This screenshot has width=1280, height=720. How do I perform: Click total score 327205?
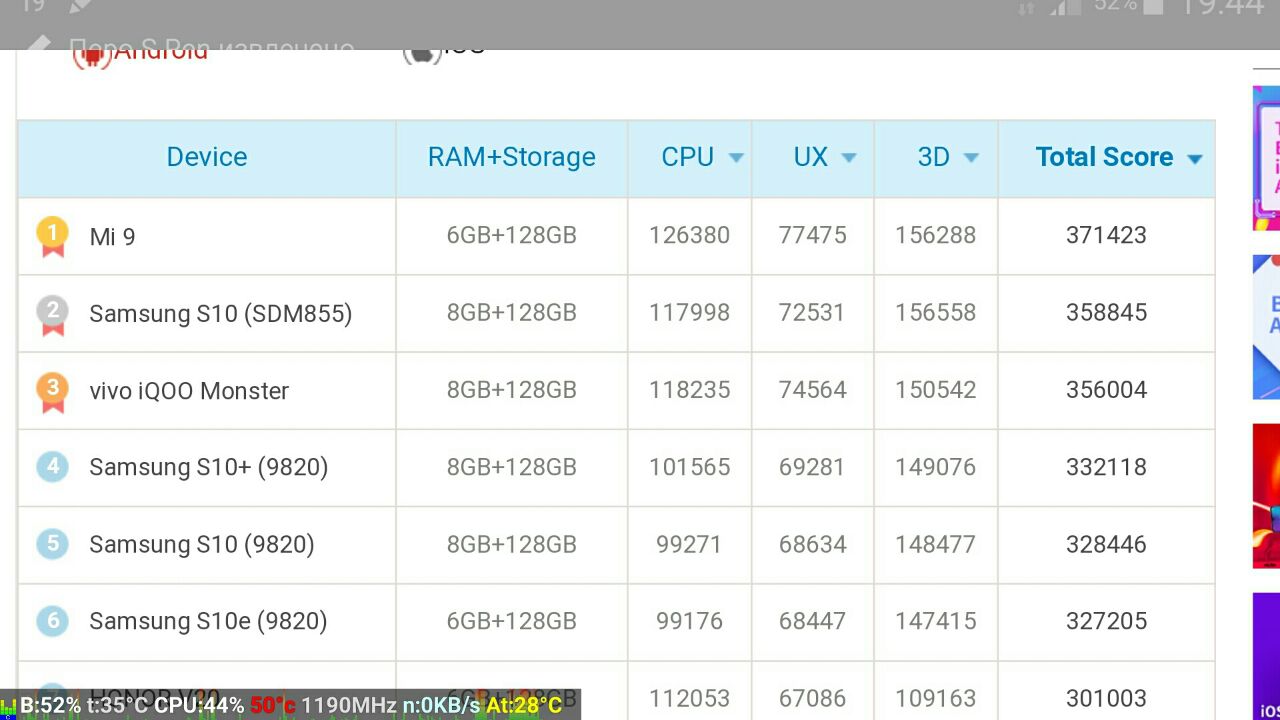tap(1106, 621)
